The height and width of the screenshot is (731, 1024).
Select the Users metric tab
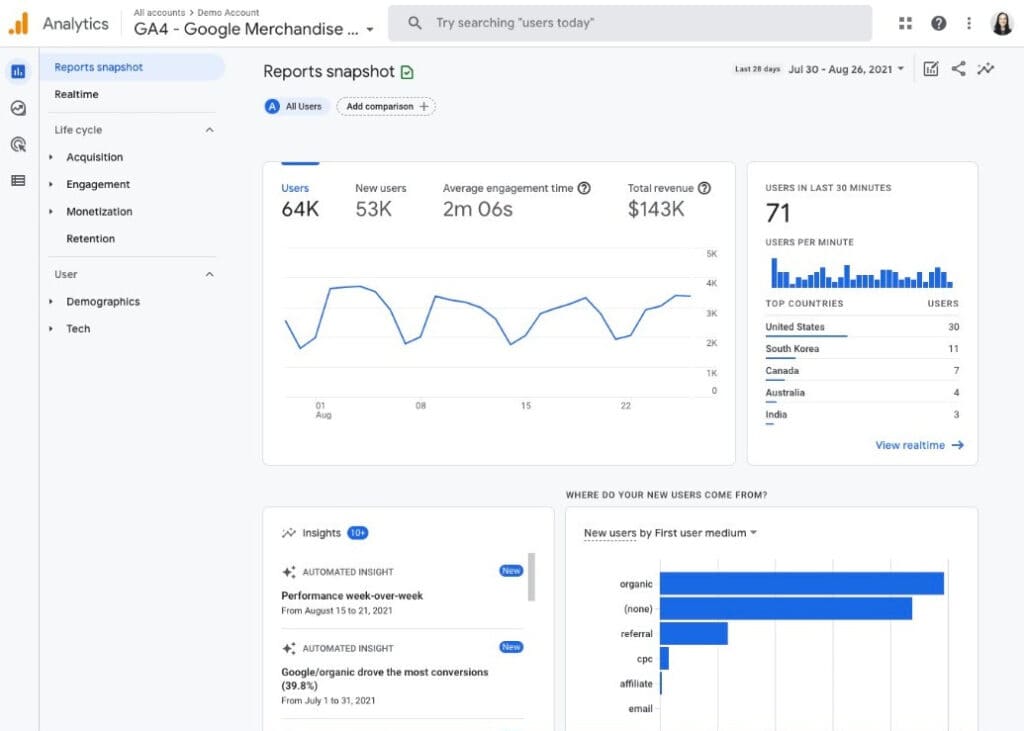pyautogui.click(x=300, y=201)
